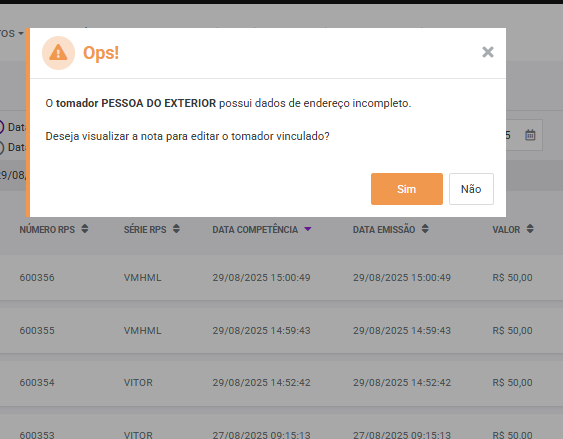Open row with RPS number 600356
Screen dimensions: 563x439
(x=282, y=277)
